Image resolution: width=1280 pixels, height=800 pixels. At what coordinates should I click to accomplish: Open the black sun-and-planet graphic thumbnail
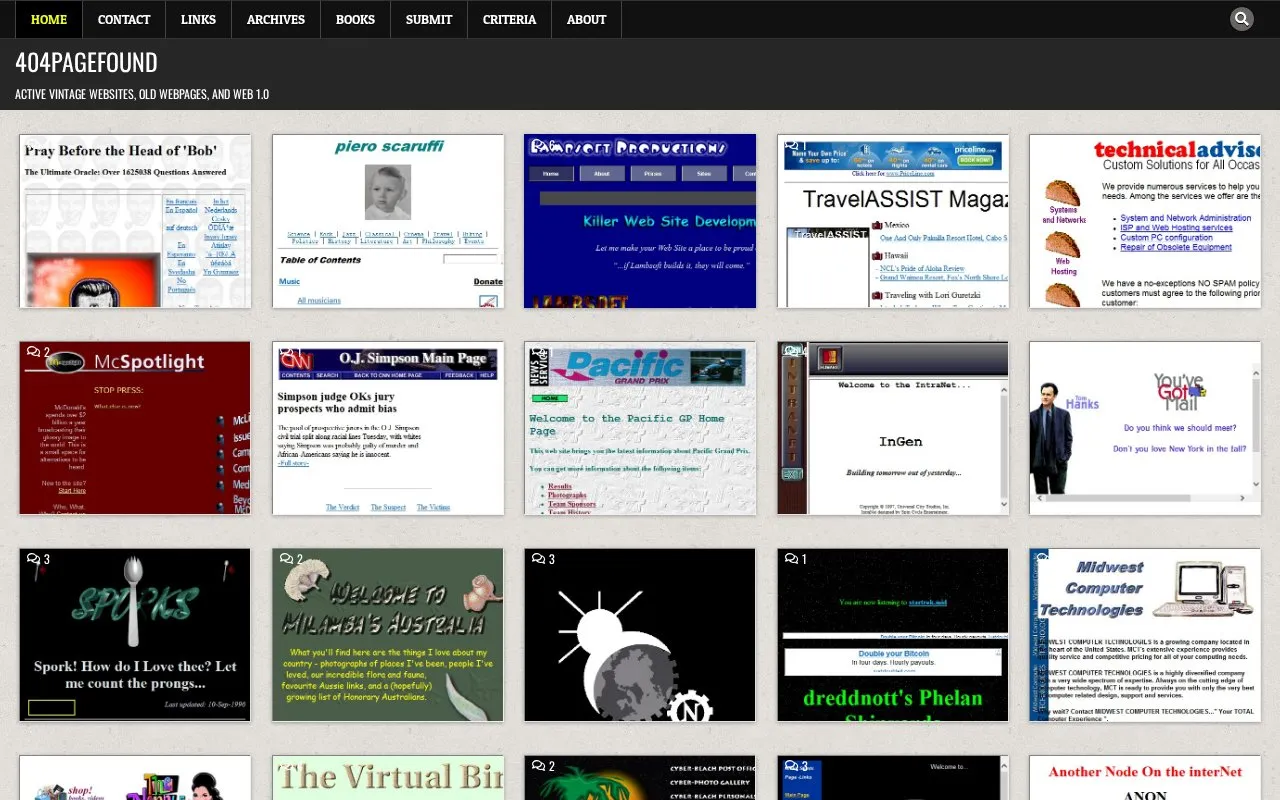pos(640,635)
